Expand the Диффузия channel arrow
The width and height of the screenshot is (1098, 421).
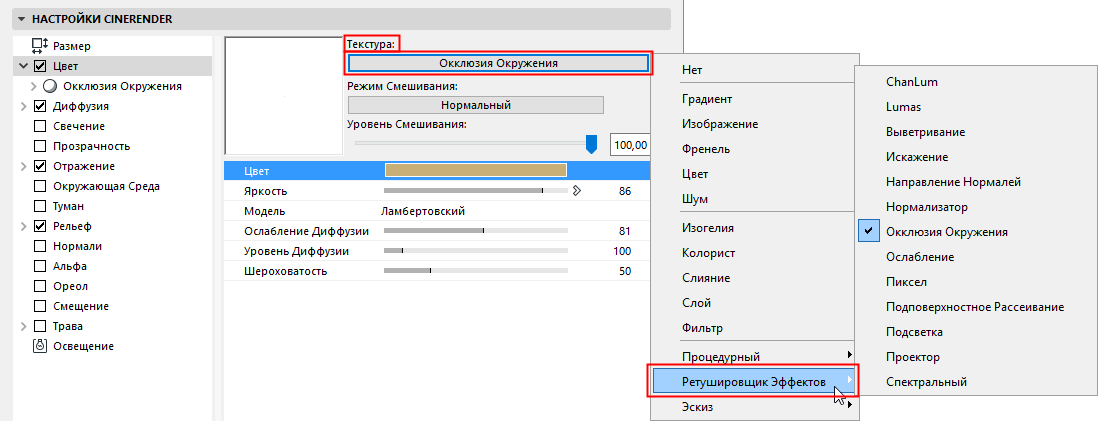(24, 106)
